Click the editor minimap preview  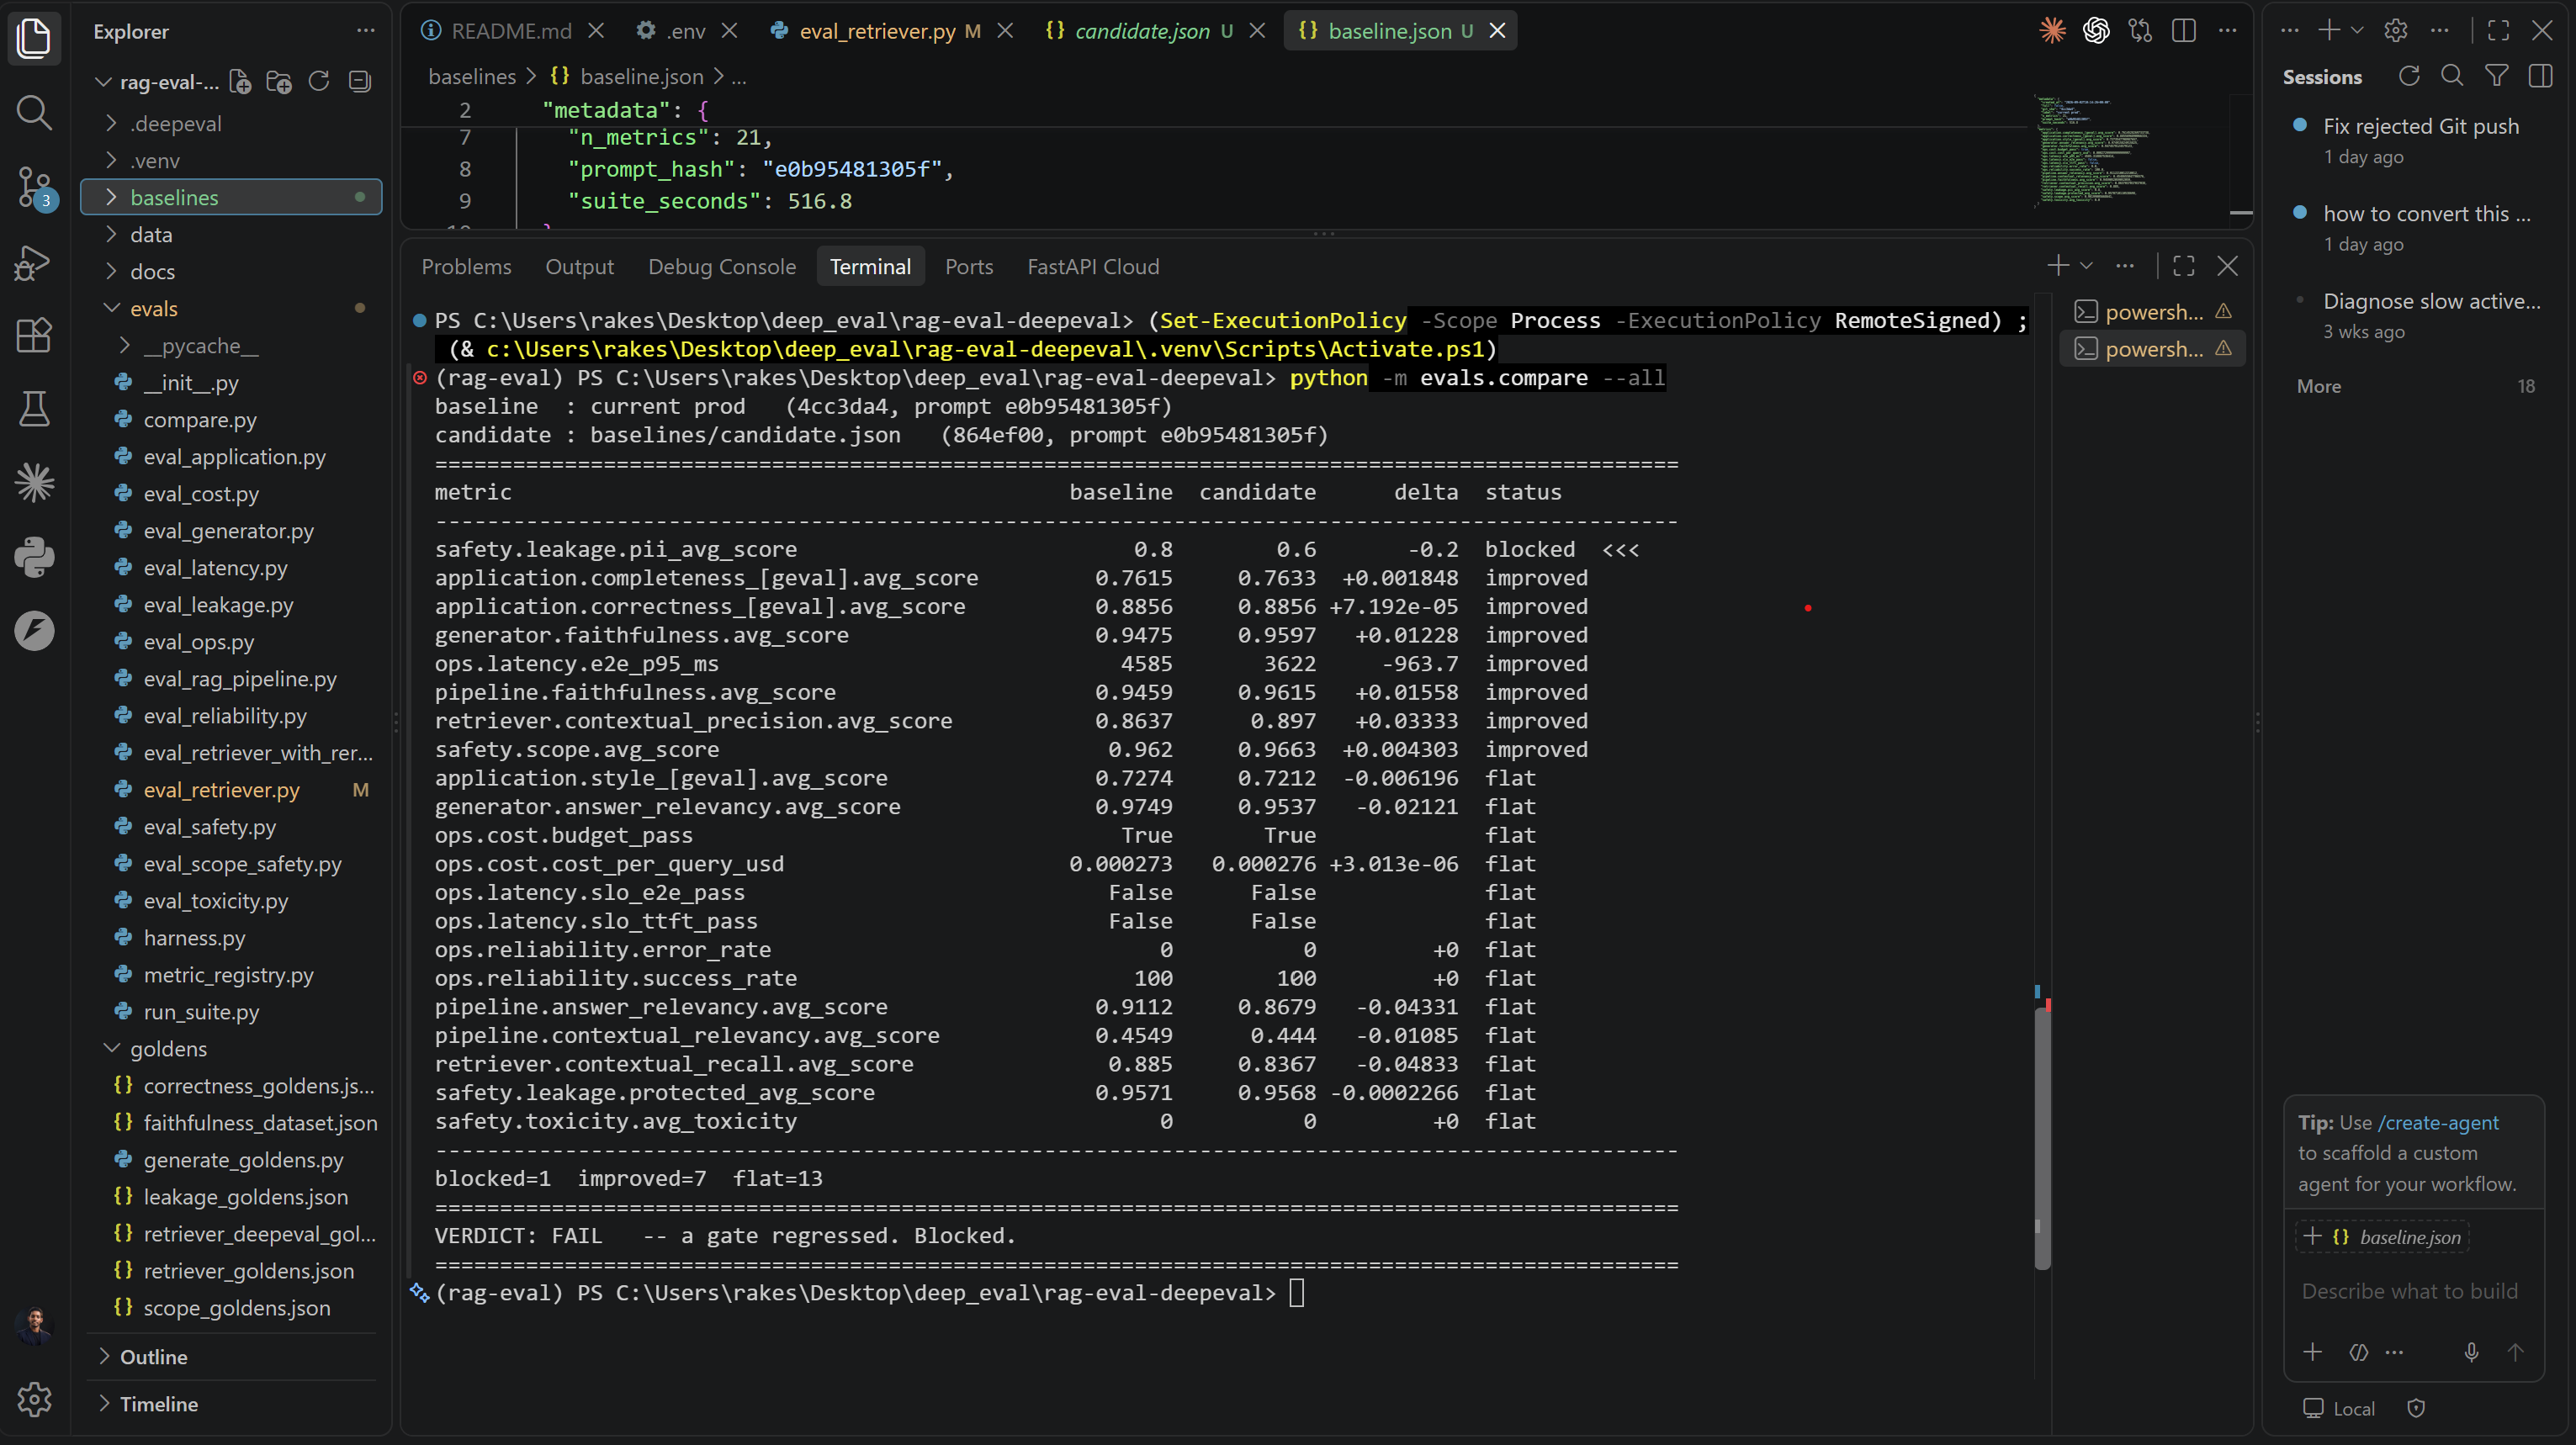[x=2094, y=150]
